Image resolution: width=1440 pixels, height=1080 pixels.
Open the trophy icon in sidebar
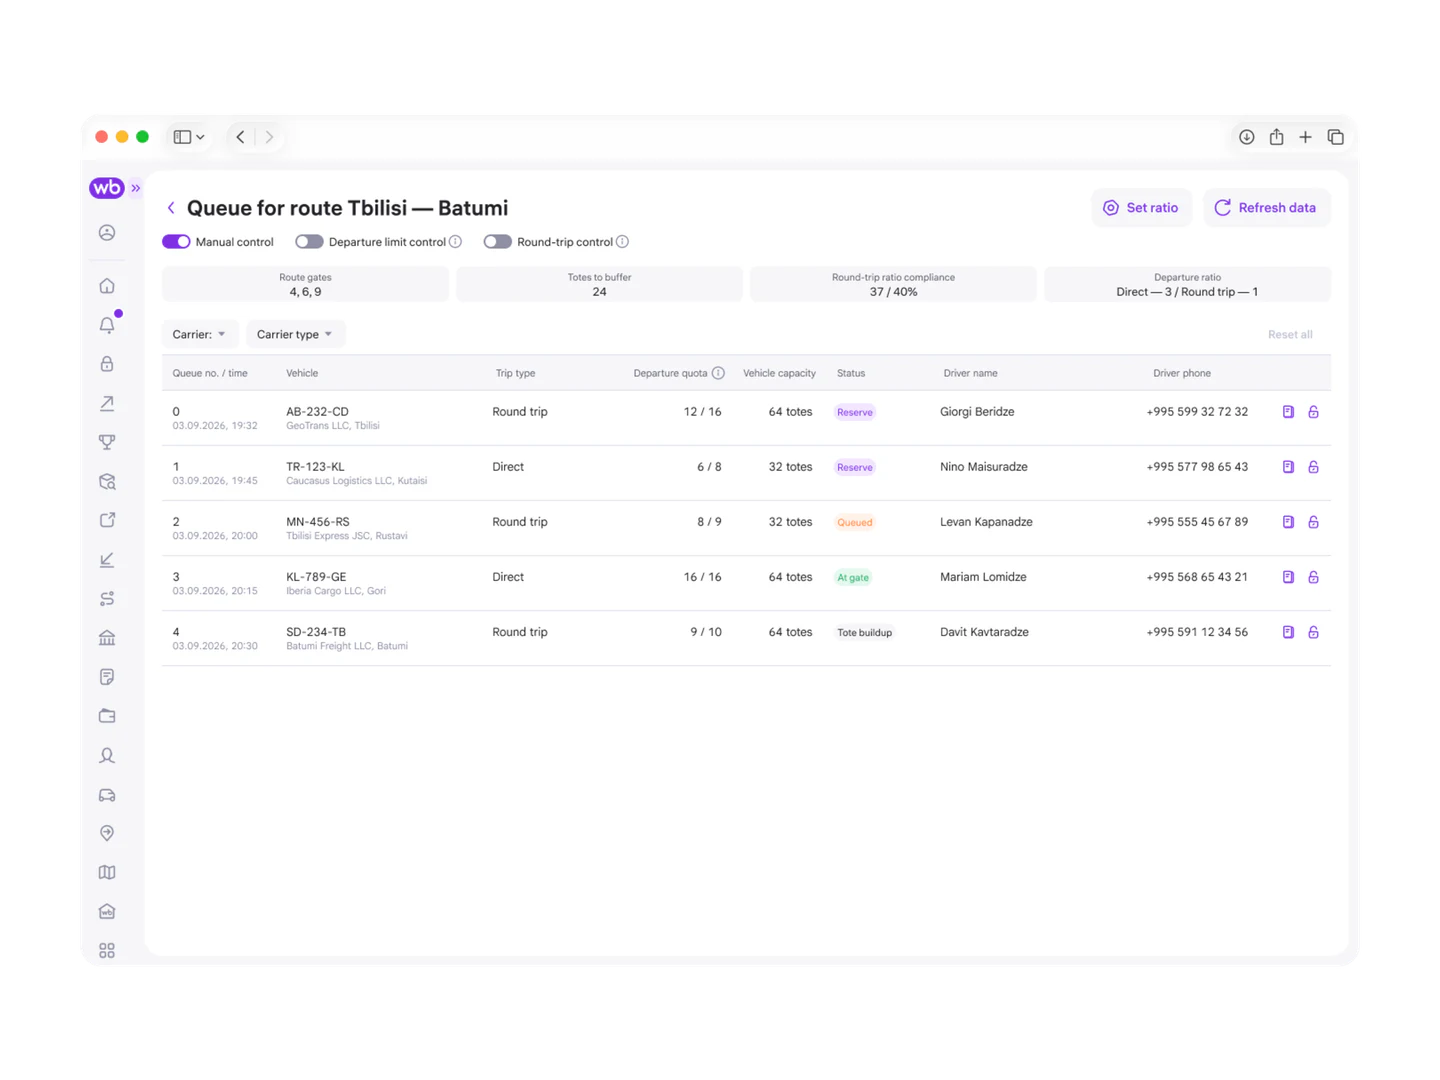pyautogui.click(x=107, y=442)
